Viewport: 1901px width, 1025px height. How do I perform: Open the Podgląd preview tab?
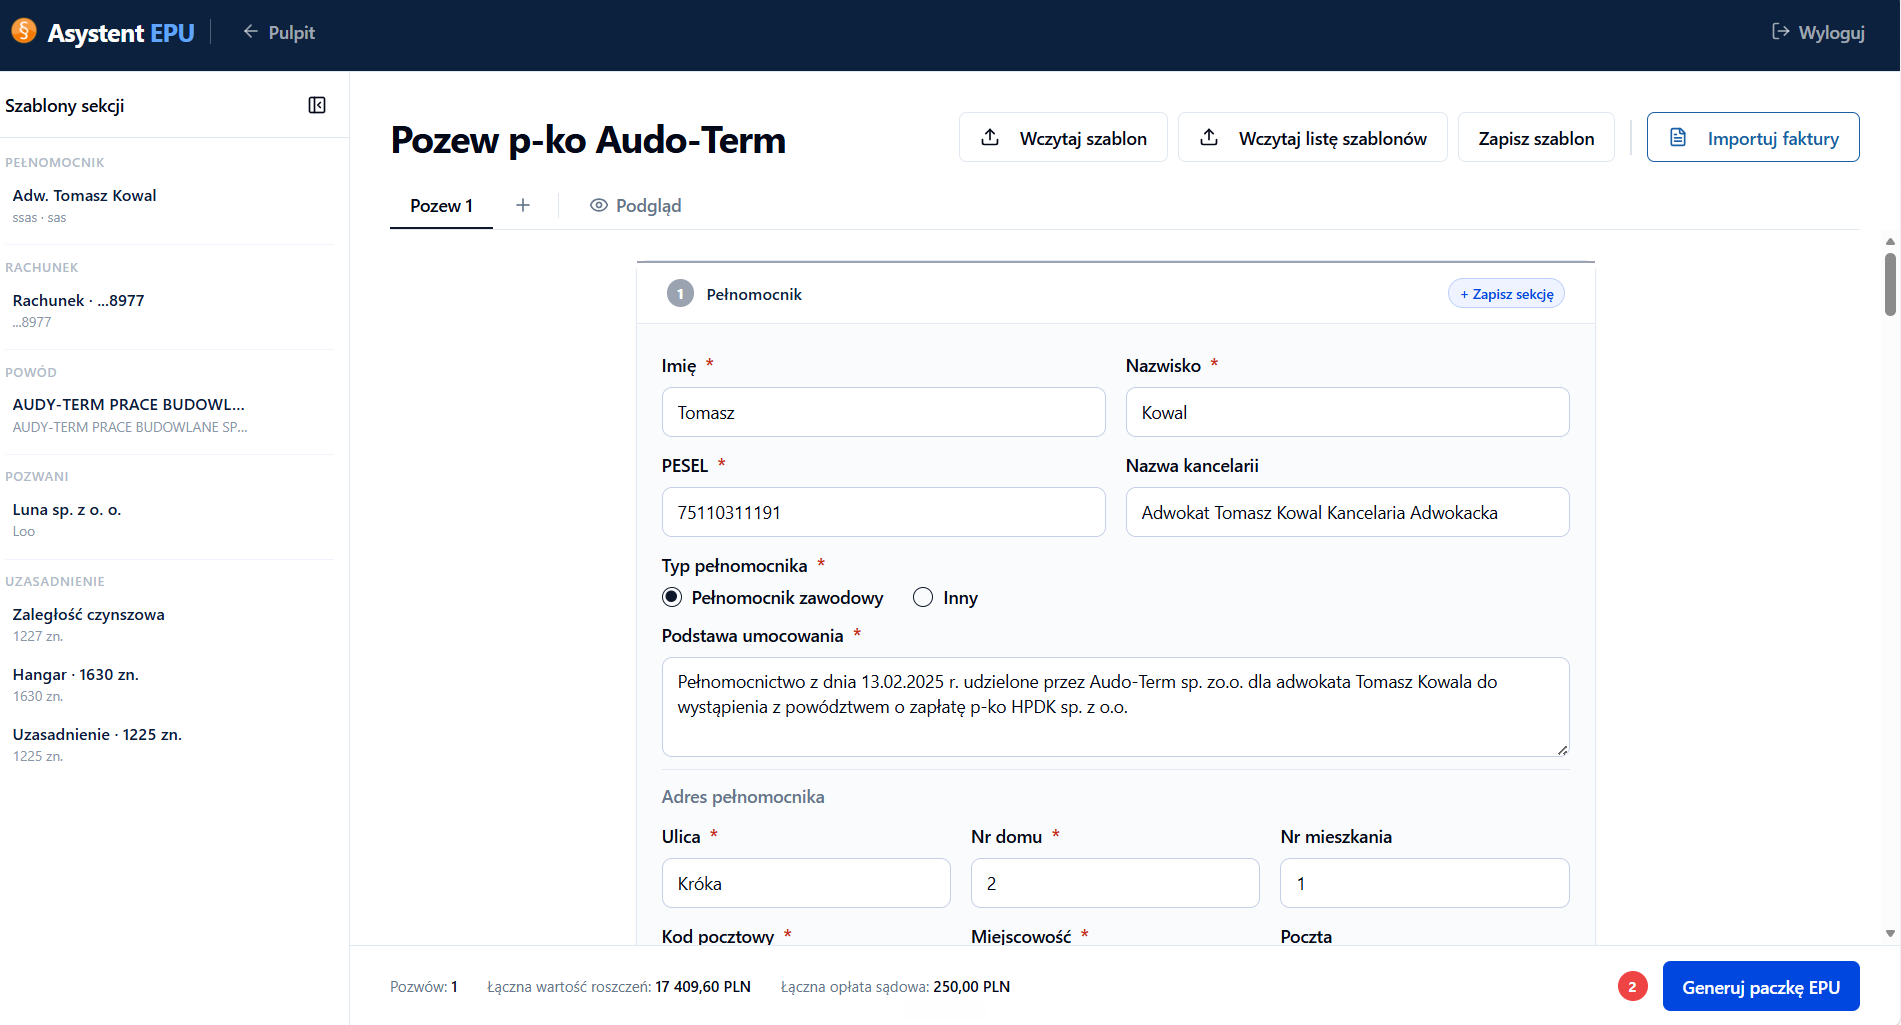click(635, 205)
